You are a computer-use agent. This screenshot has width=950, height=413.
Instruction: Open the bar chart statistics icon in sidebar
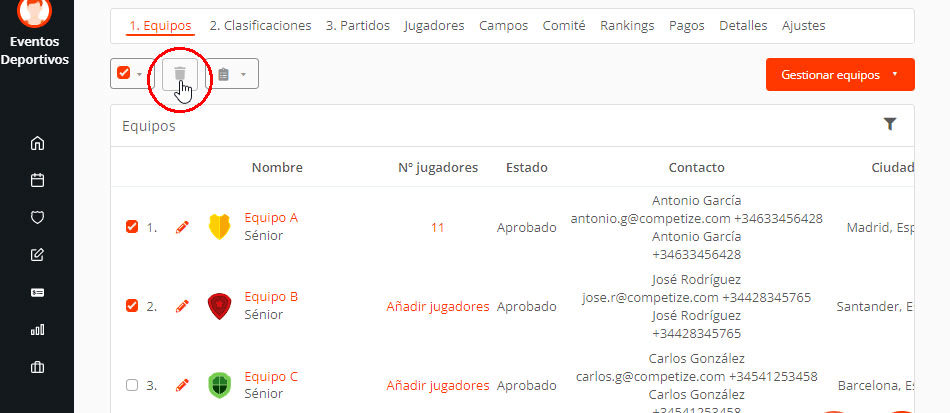tap(38, 330)
